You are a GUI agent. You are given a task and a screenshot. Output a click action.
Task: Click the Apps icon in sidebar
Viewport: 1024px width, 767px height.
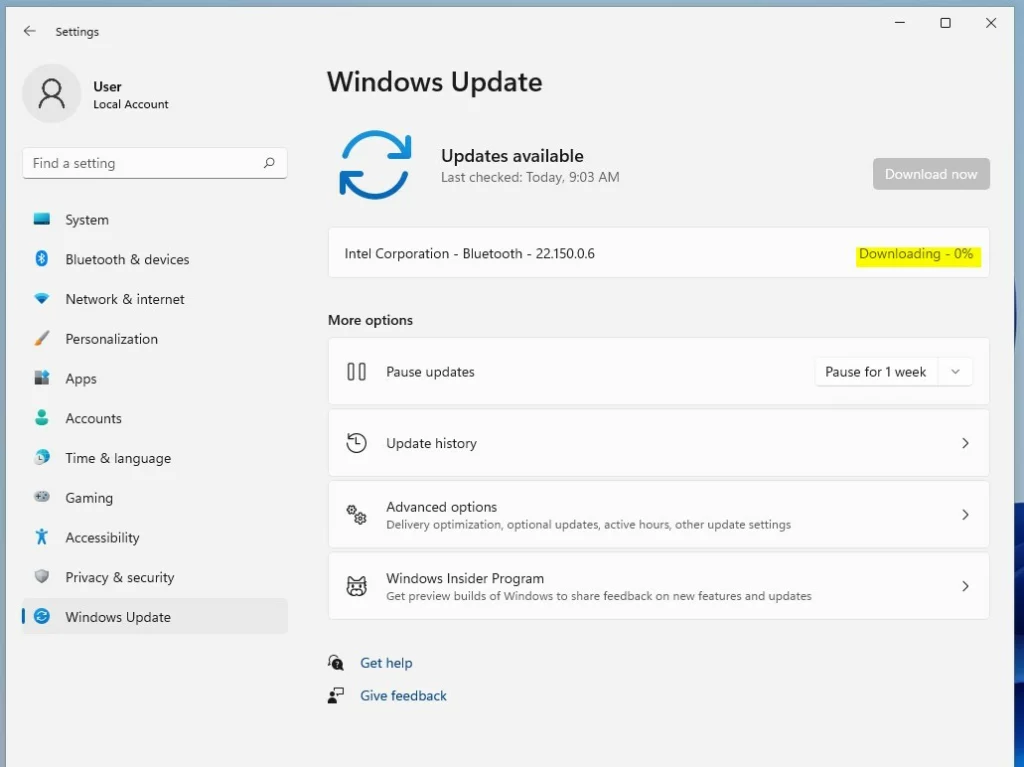[x=42, y=378]
